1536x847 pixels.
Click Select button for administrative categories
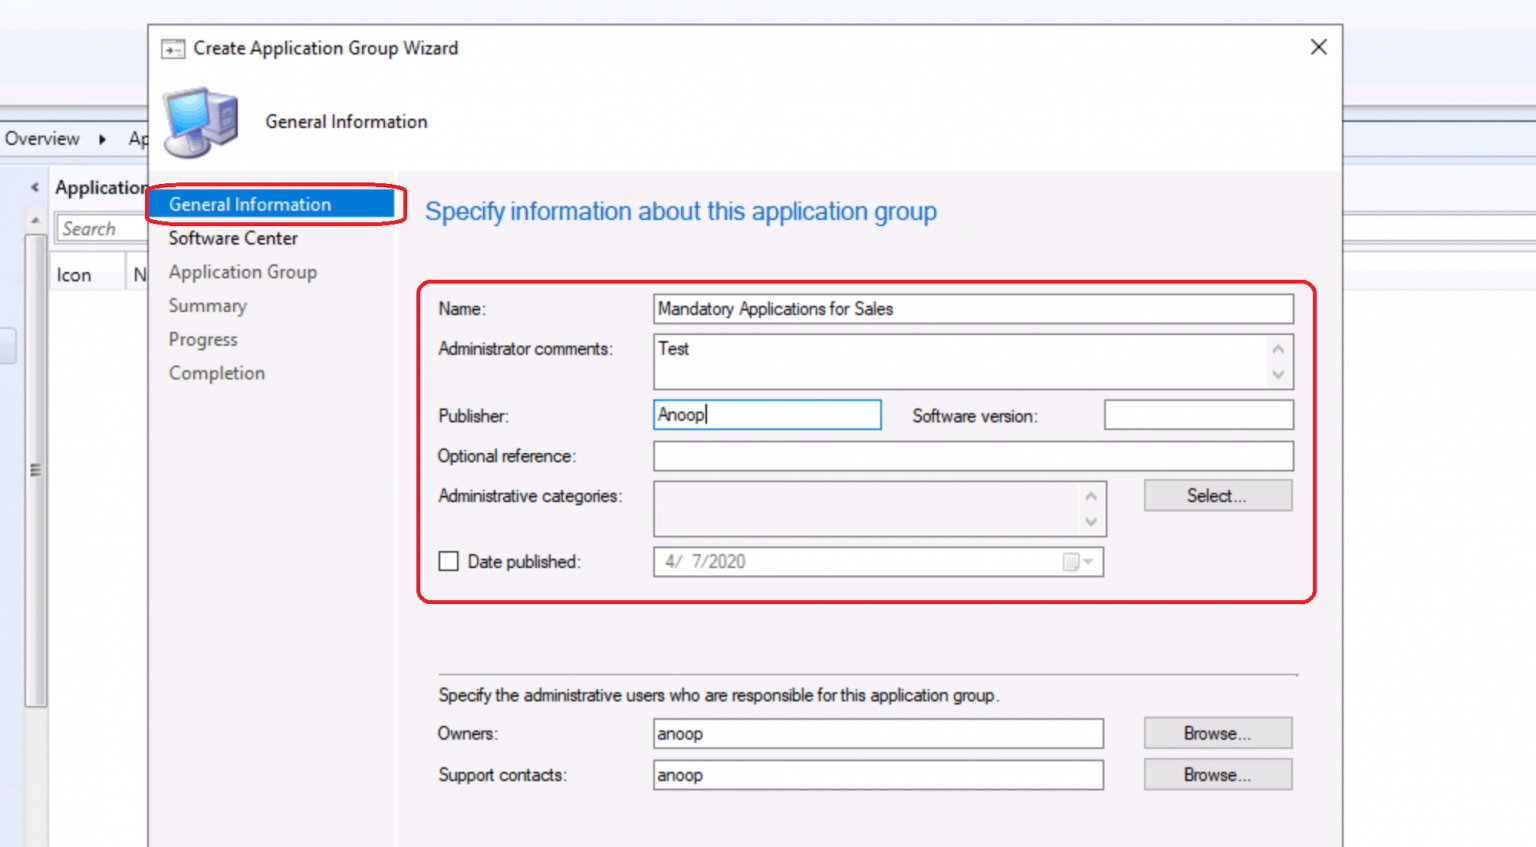coord(1217,496)
